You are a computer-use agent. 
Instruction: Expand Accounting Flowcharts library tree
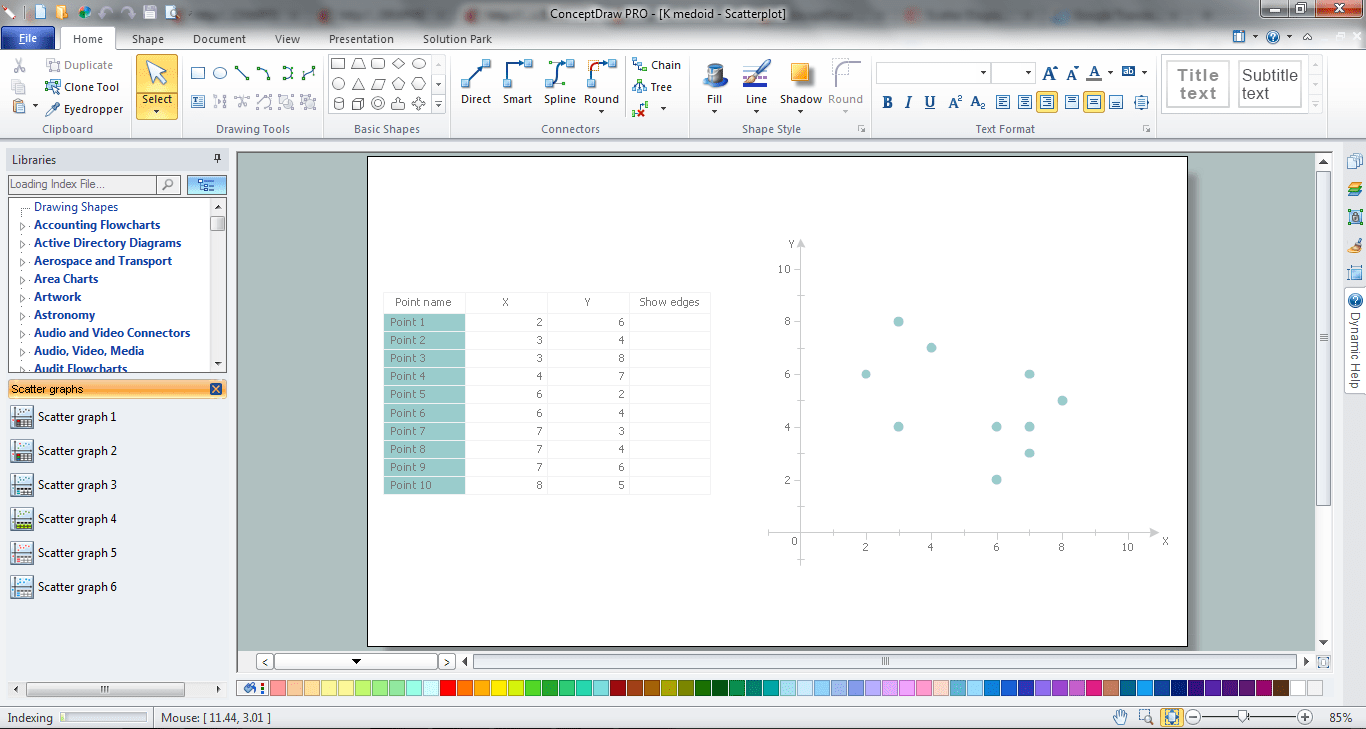(x=22, y=226)
